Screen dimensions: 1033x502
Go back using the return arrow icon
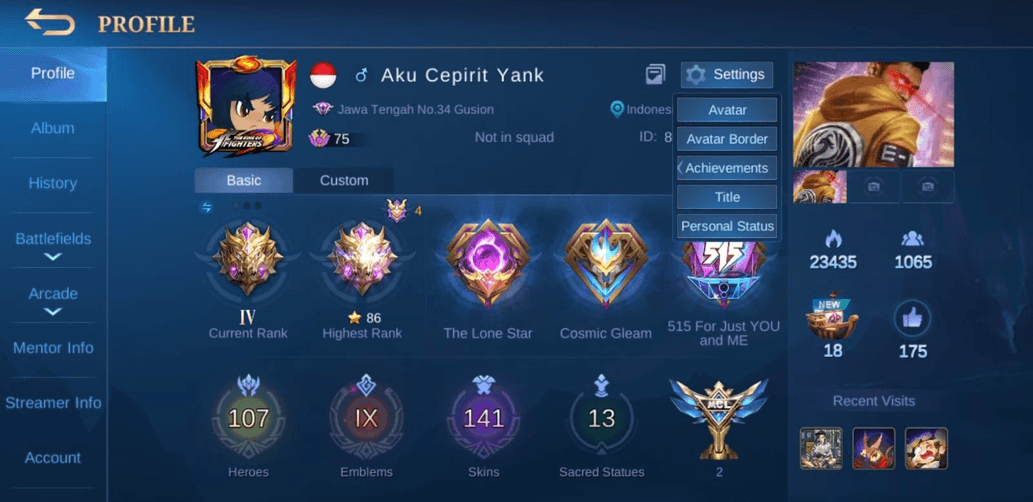pos(49,22)
